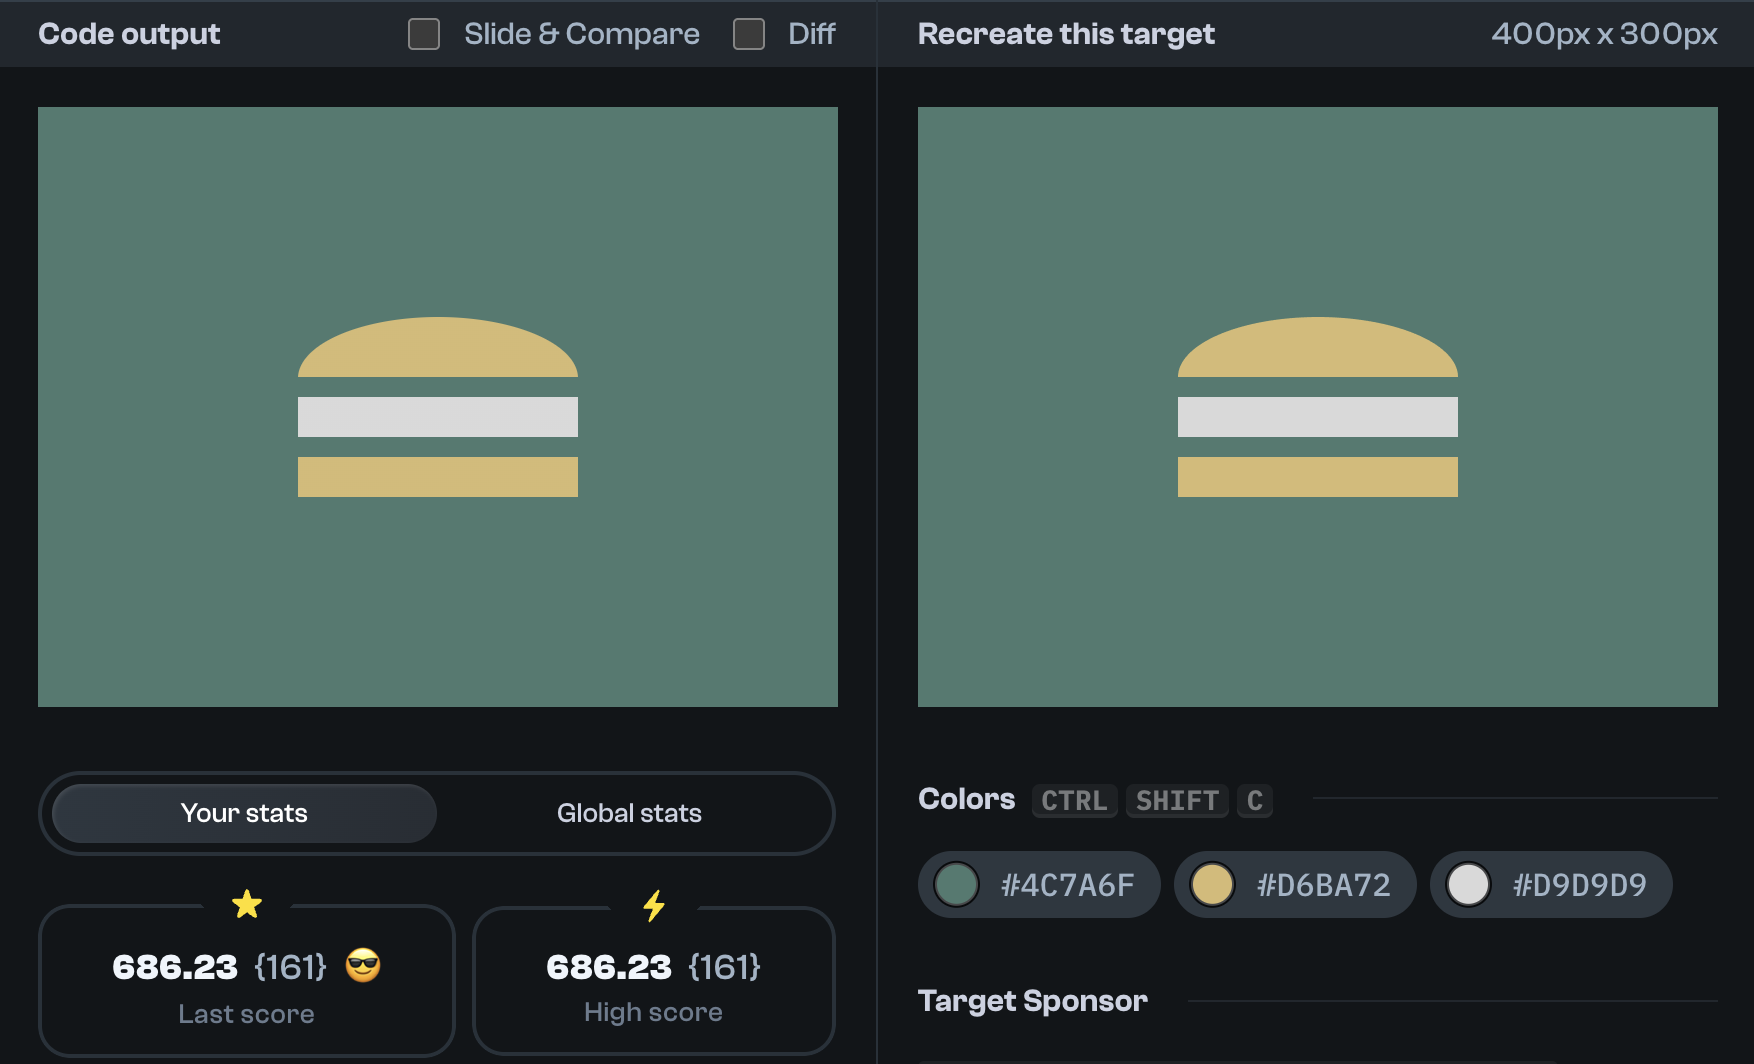The image size is (1754, 1064).
Task: Tick the Diff checkbox
Action: (x=749, y=34)
